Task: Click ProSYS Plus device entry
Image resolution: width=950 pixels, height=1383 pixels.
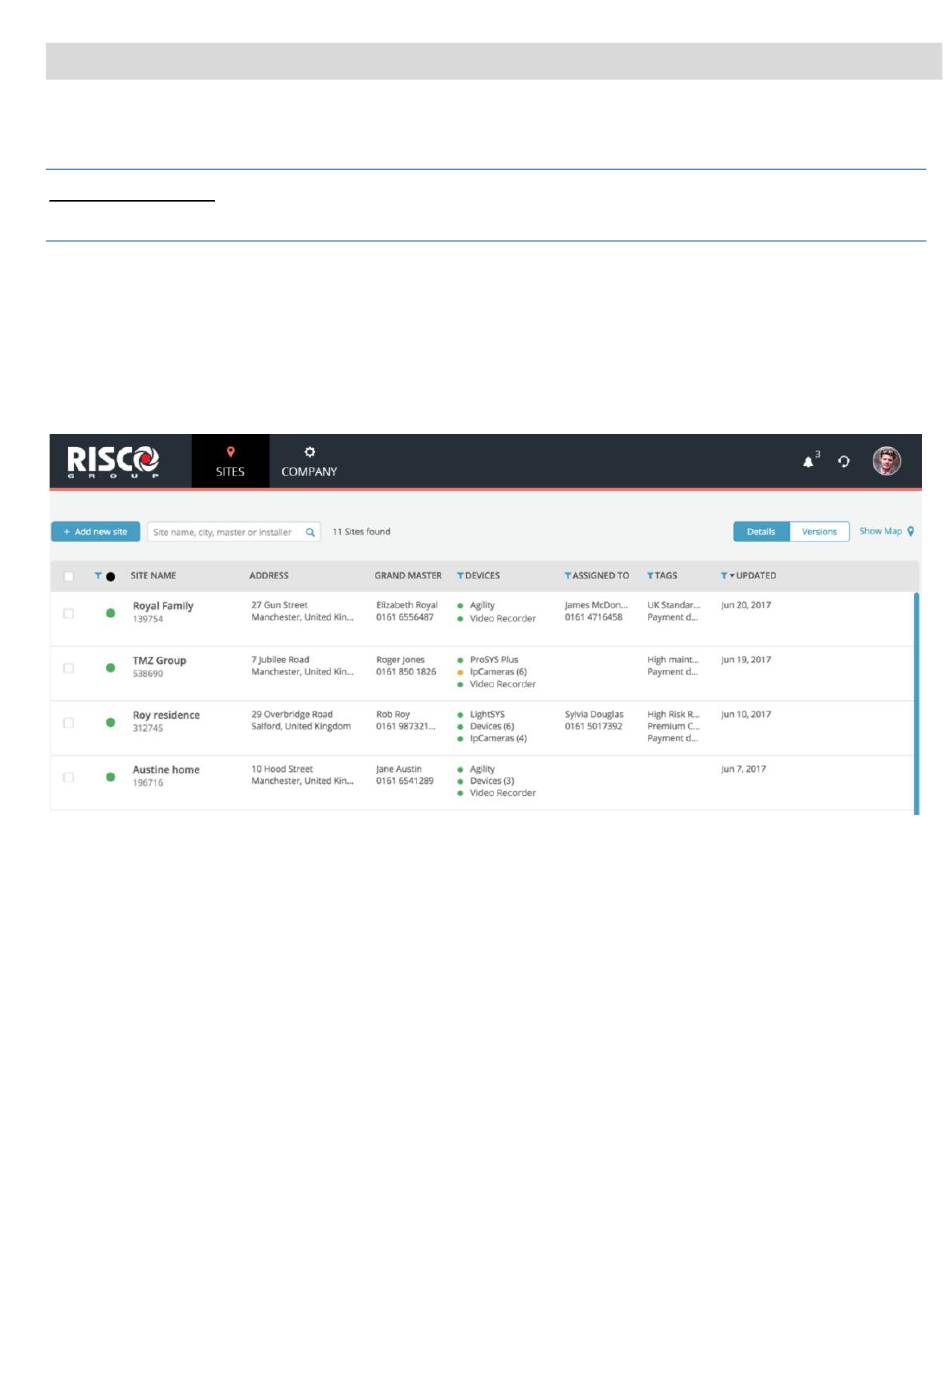Action: (494, 660)
